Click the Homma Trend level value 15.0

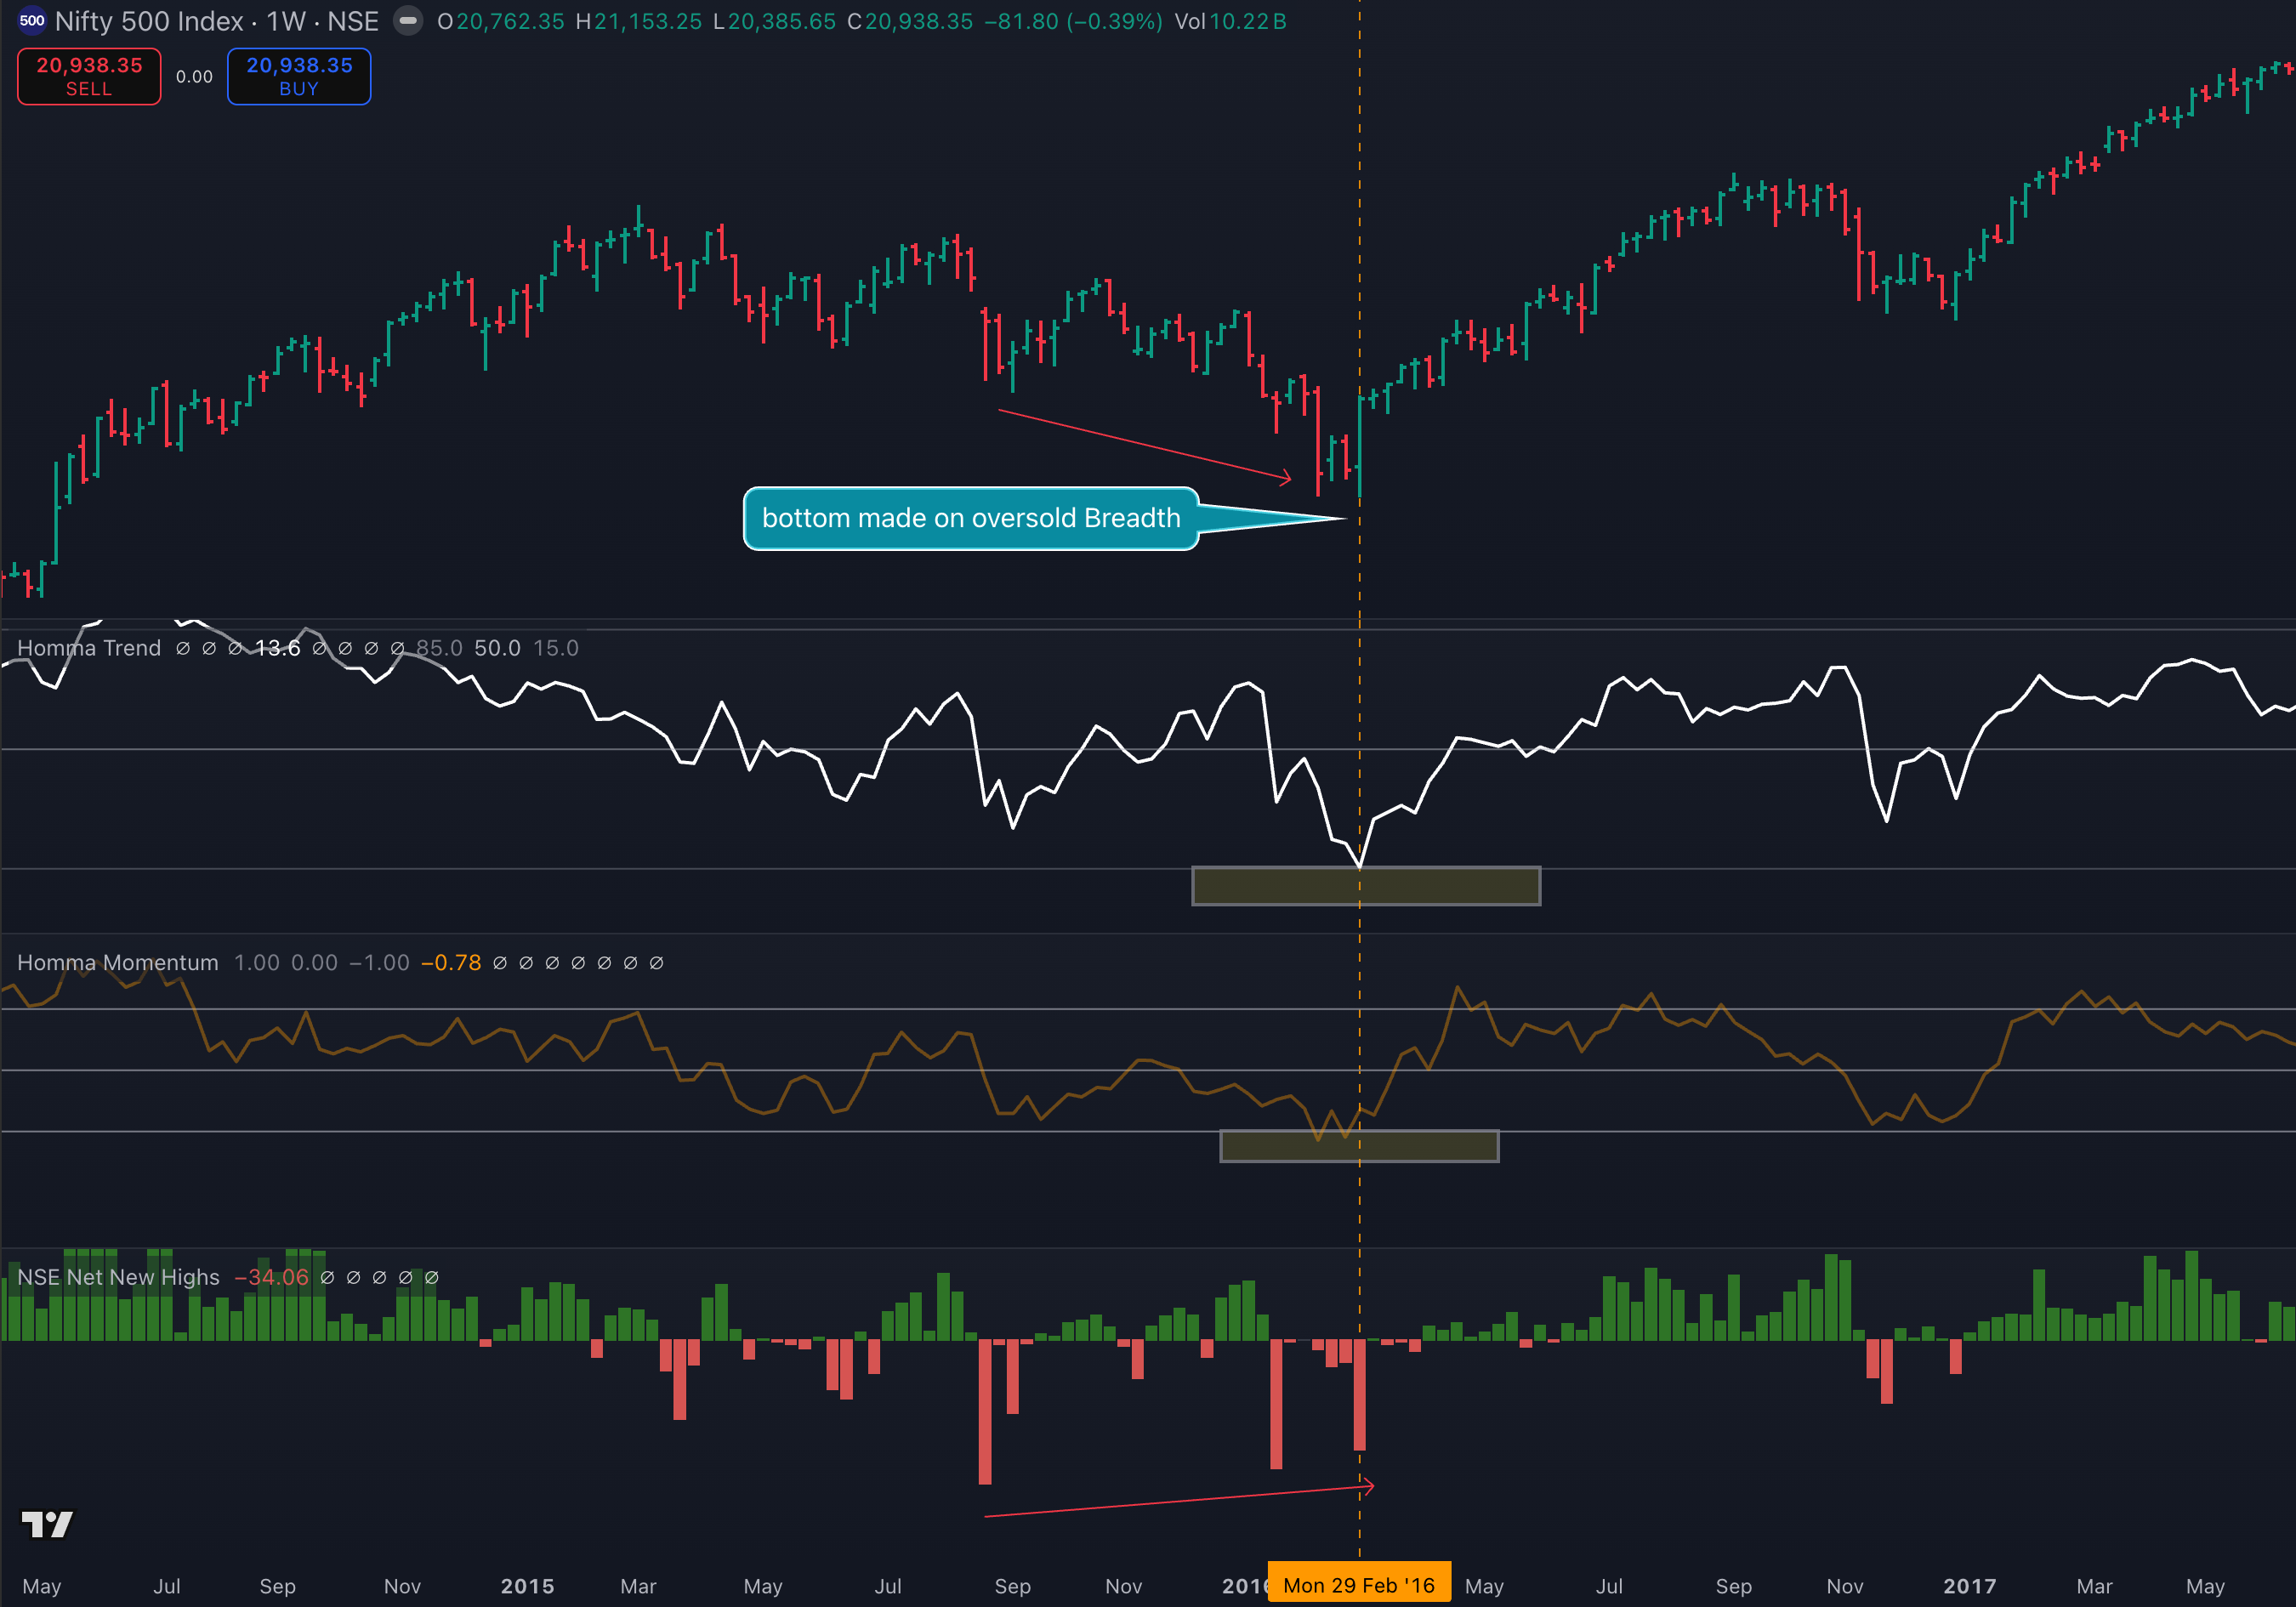556,648
